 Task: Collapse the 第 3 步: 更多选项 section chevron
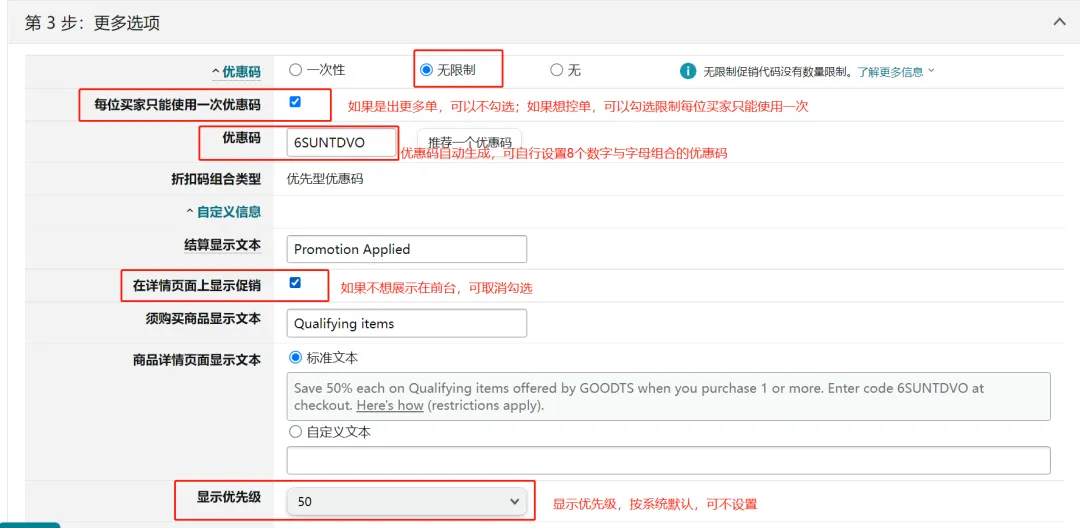[x=1059, y=22]
